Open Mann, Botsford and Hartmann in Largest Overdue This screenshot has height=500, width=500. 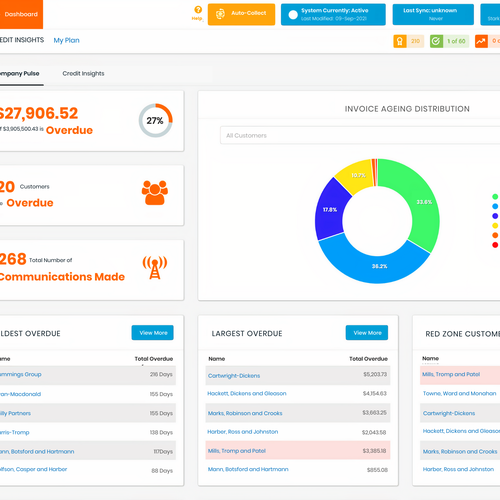point(248,469)
